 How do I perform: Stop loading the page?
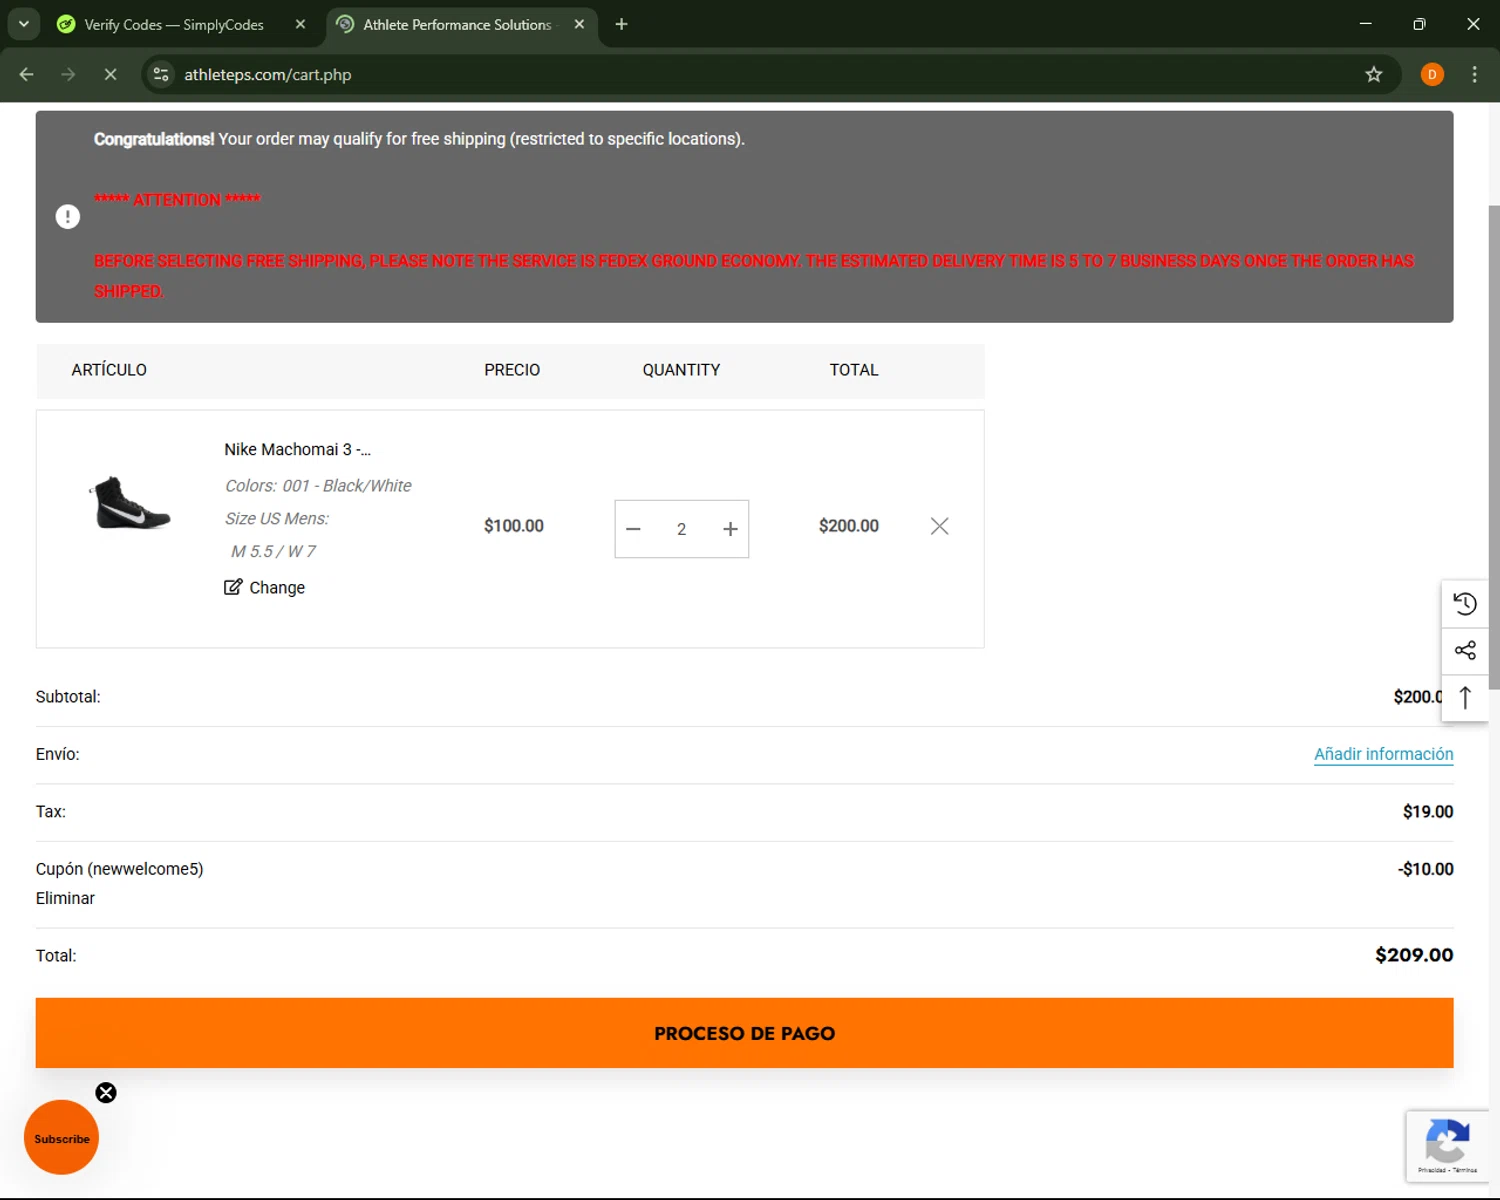[x=111, y=74]
